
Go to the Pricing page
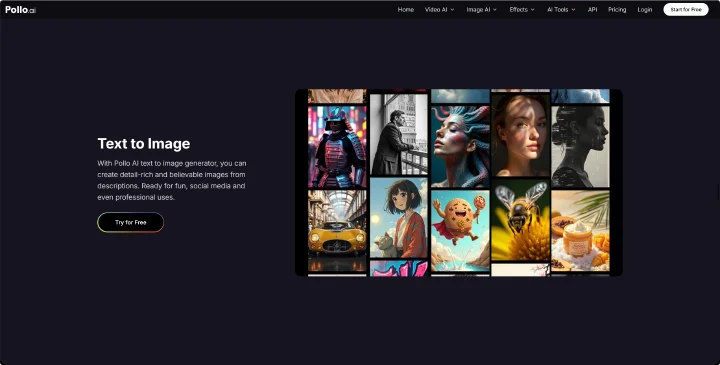617,10
